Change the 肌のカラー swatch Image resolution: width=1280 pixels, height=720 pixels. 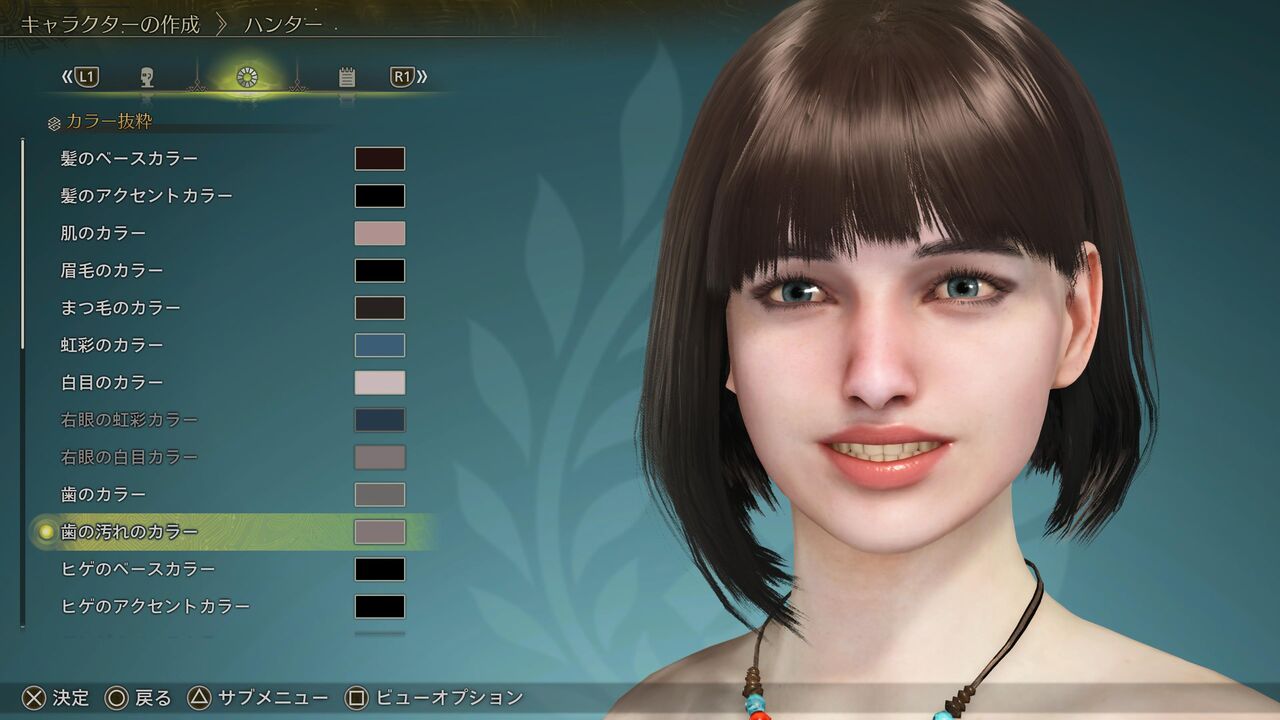click(380, 233)
